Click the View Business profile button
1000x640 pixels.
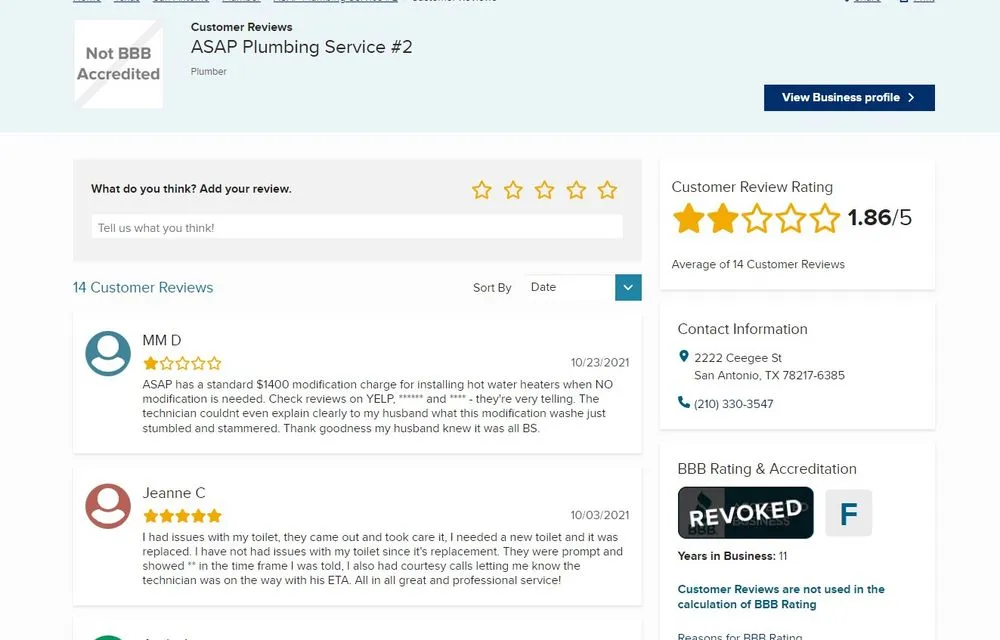click(x=849, y=97)
